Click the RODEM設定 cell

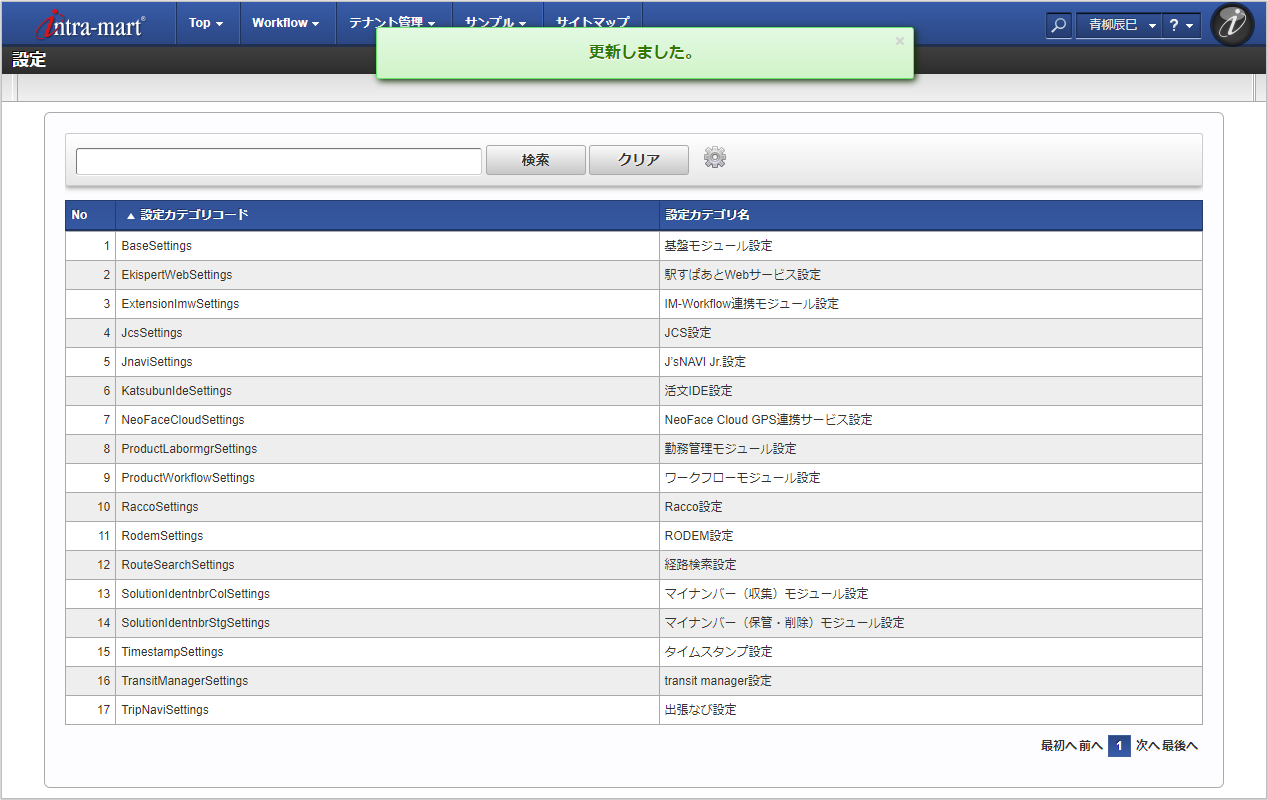(x=931, y=536)
